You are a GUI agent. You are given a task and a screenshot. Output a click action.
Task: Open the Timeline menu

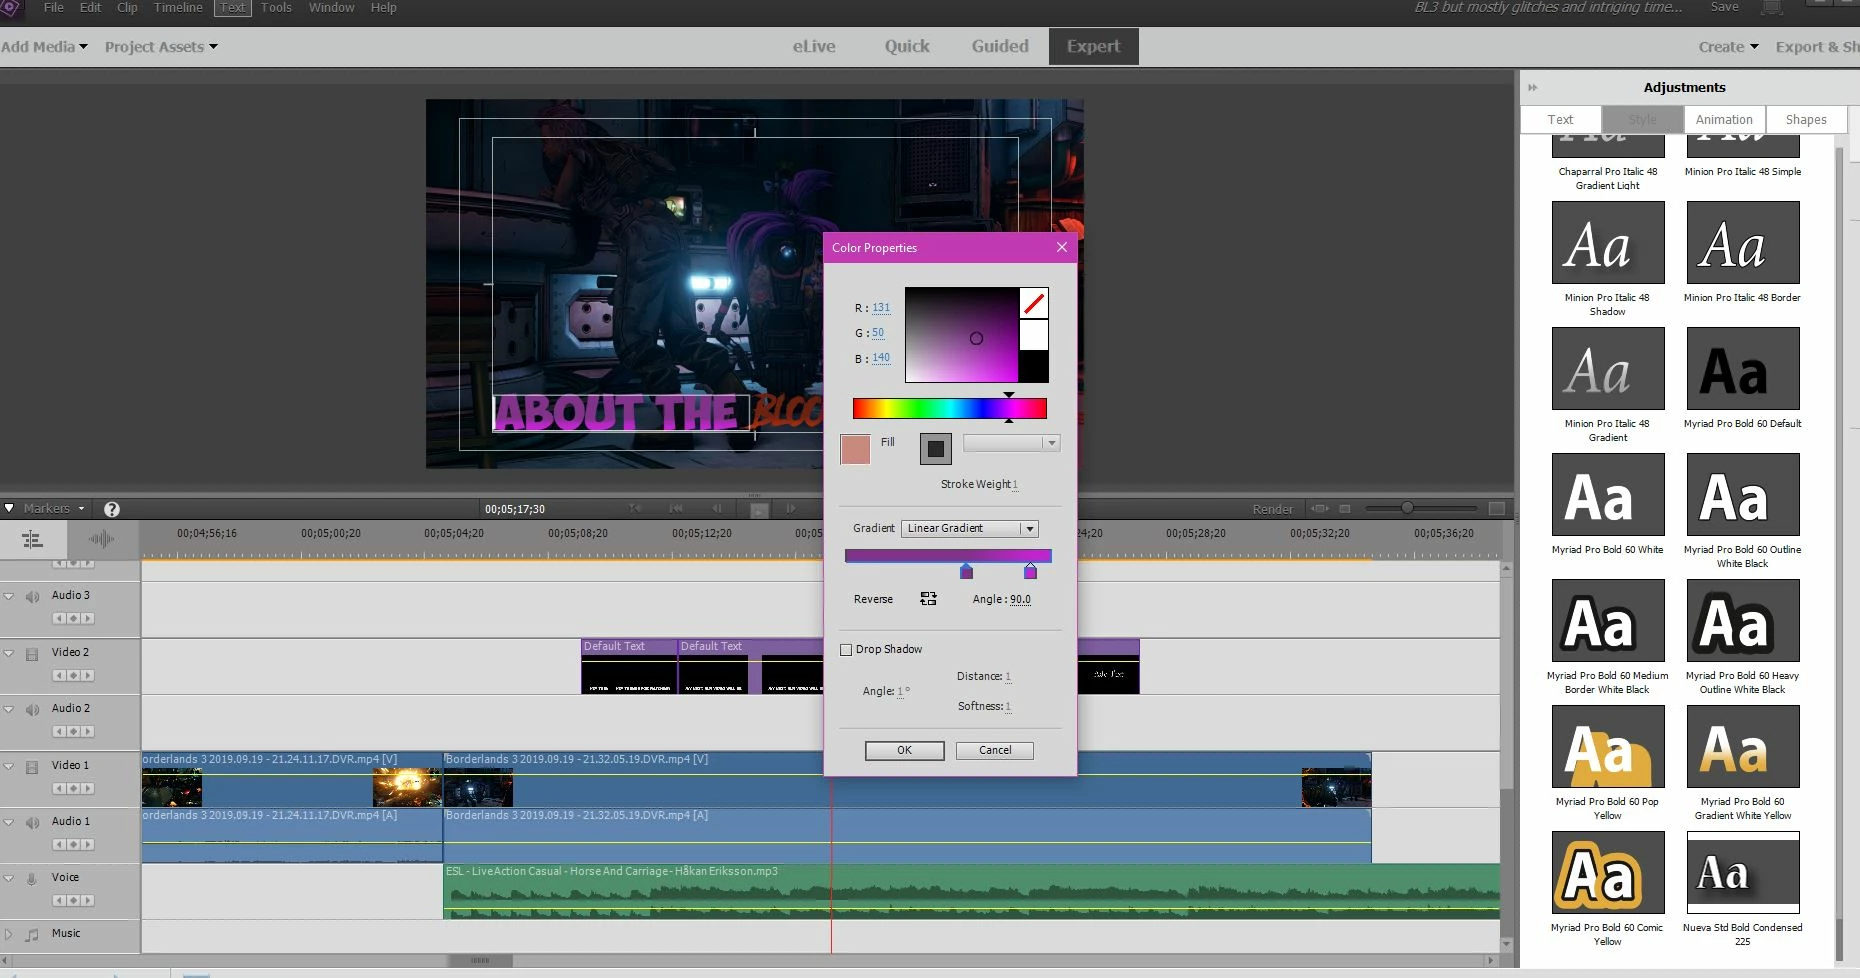(178, 8)
